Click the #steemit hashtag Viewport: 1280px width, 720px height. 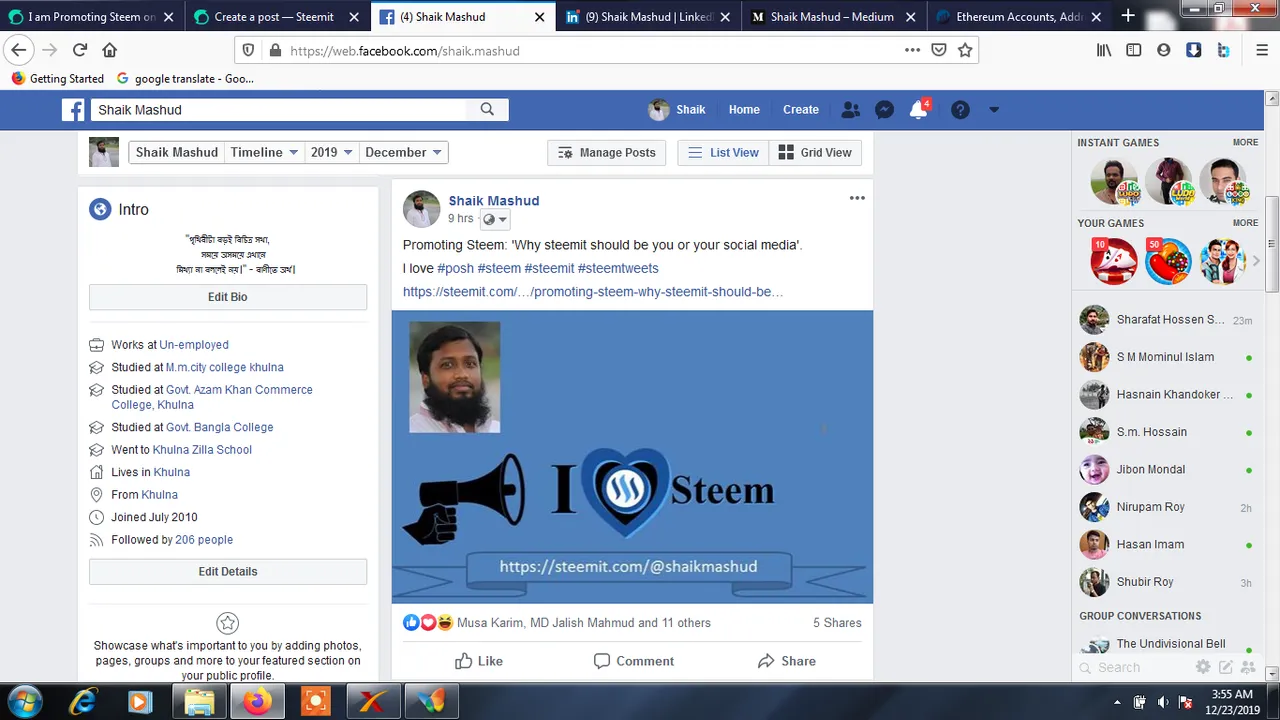[549, 268]
